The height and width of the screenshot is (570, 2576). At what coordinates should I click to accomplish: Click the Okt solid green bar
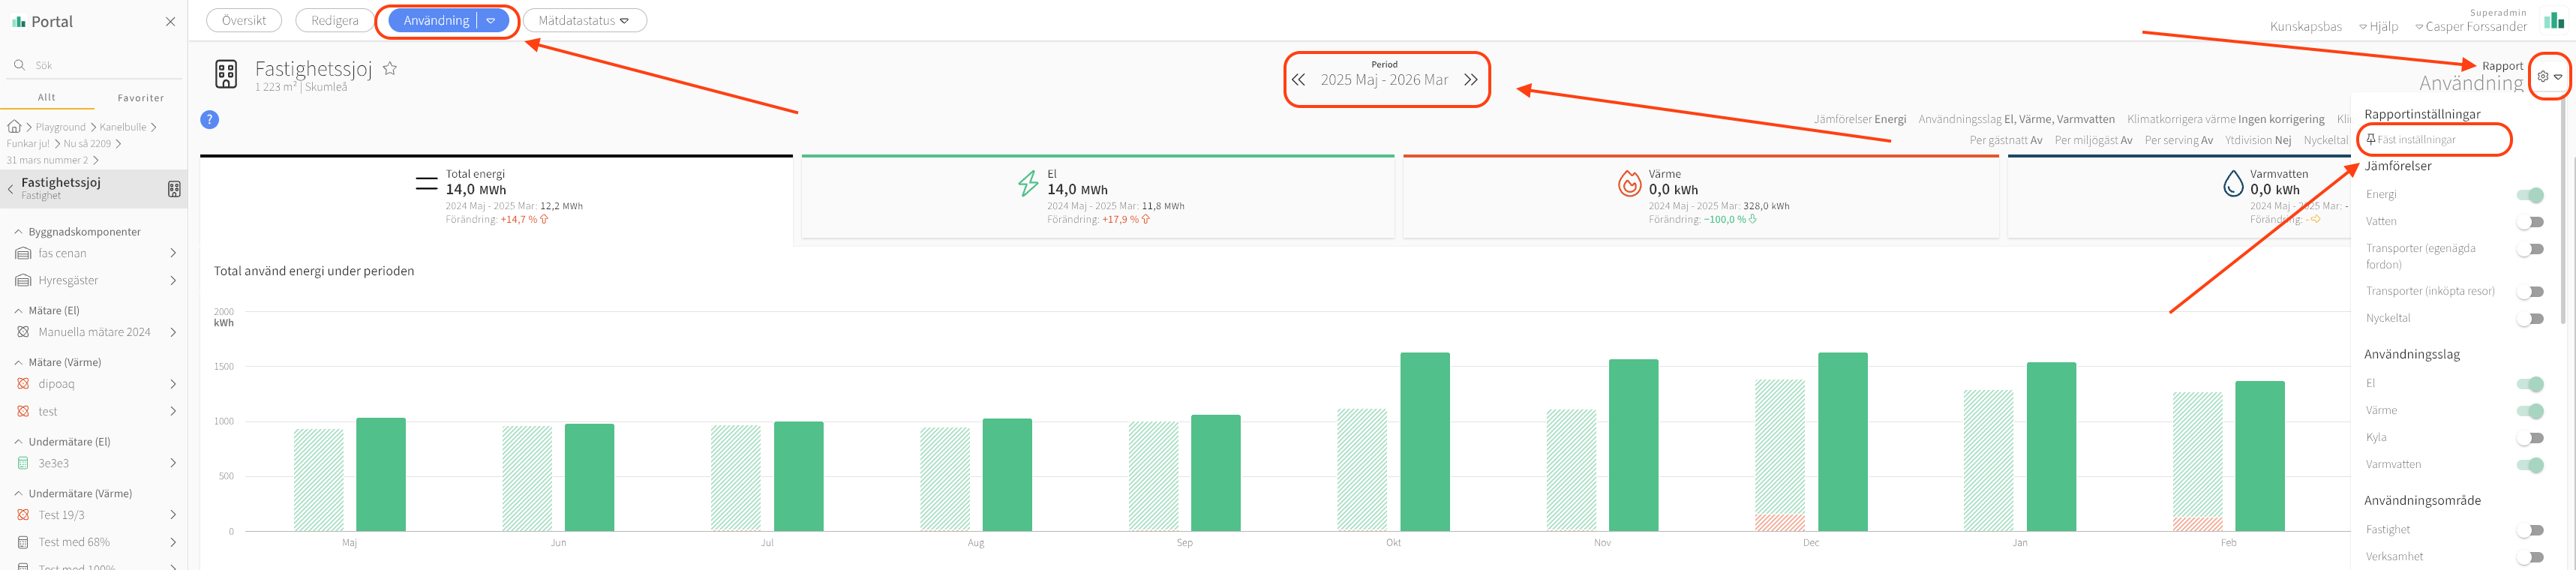point(1424,442)
